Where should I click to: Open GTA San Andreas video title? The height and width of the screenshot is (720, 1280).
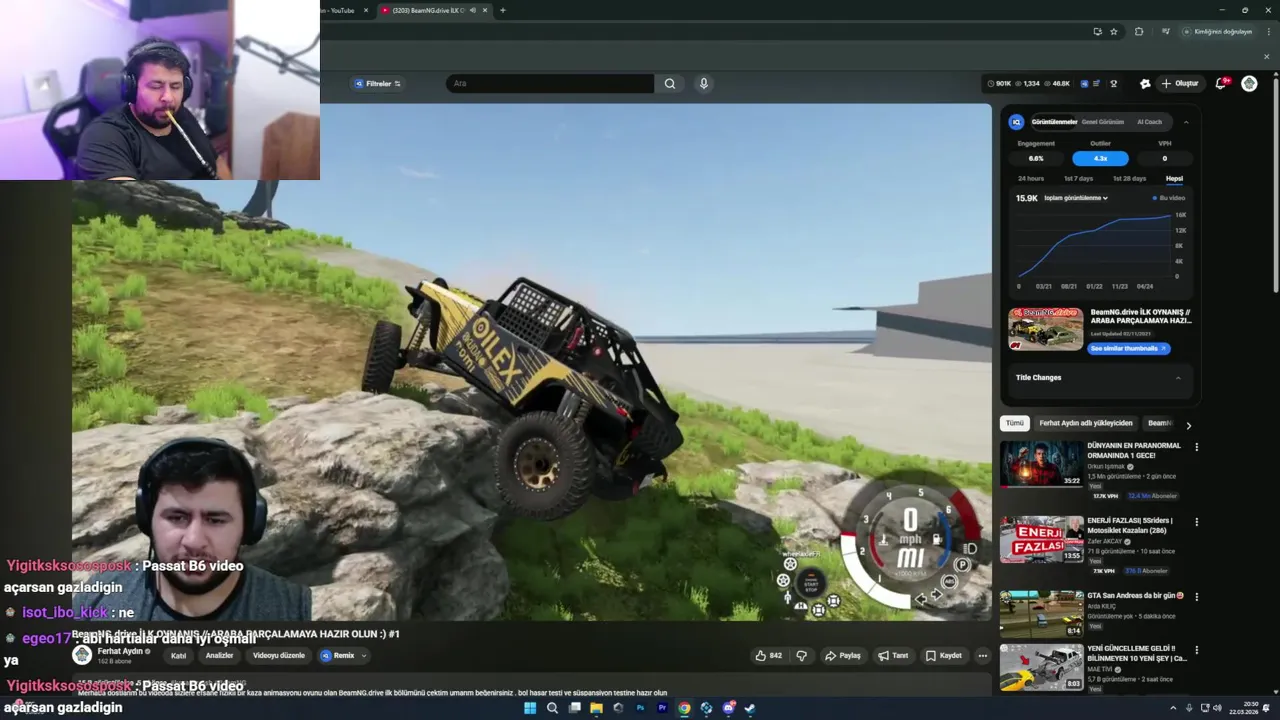(x=1134, y=596)
